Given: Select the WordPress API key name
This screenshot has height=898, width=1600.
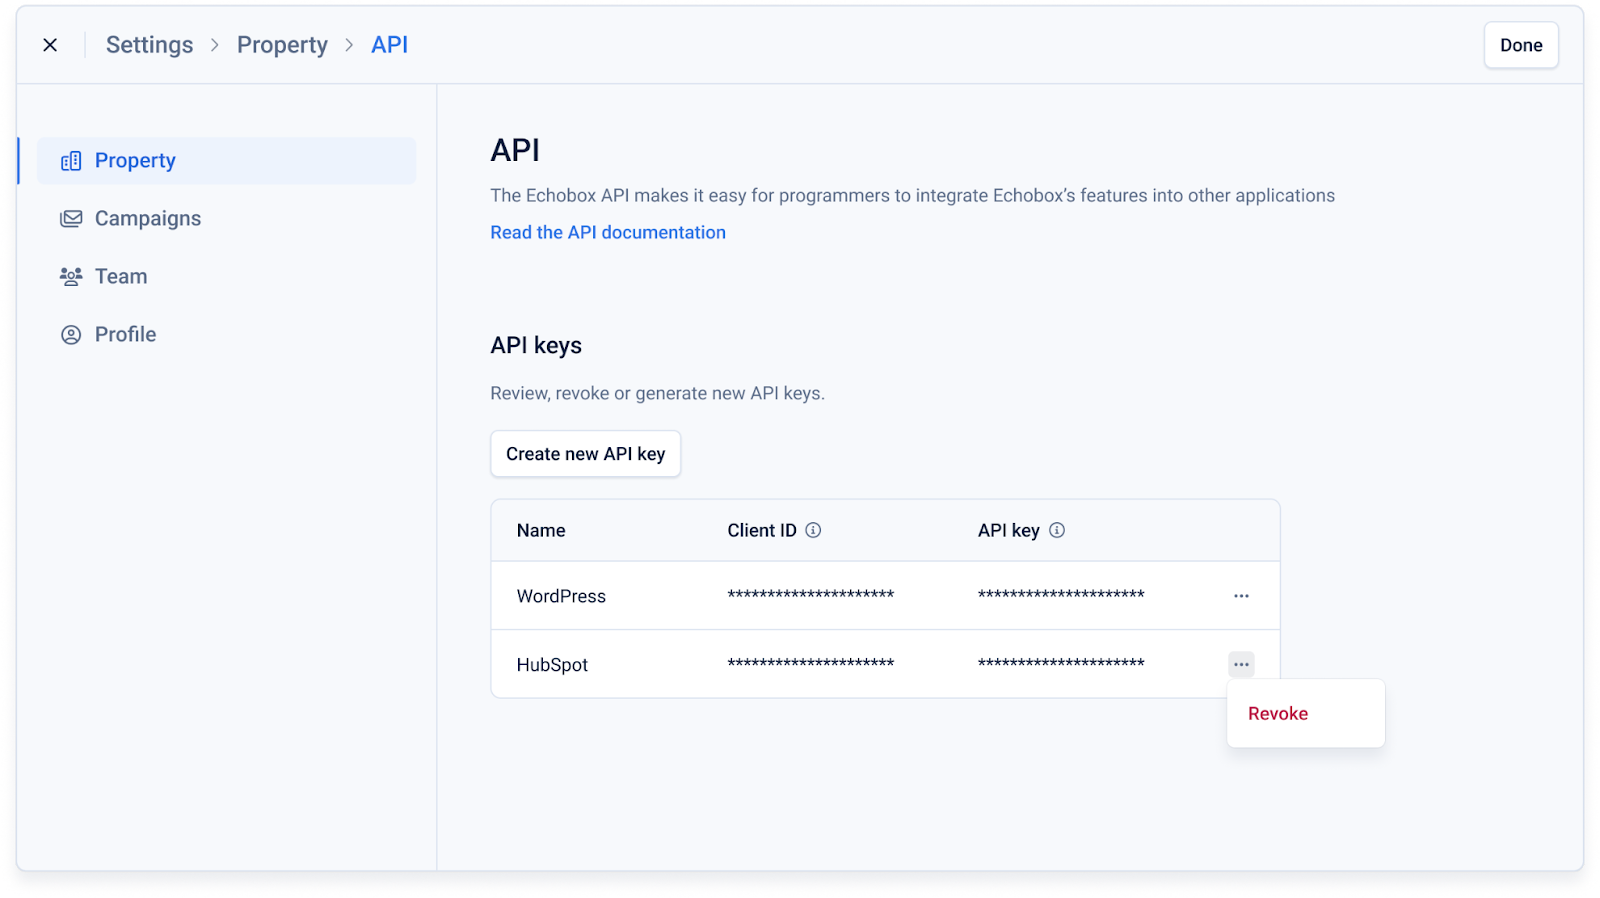Looking at the screenshot, I should (x=561, y=596).
